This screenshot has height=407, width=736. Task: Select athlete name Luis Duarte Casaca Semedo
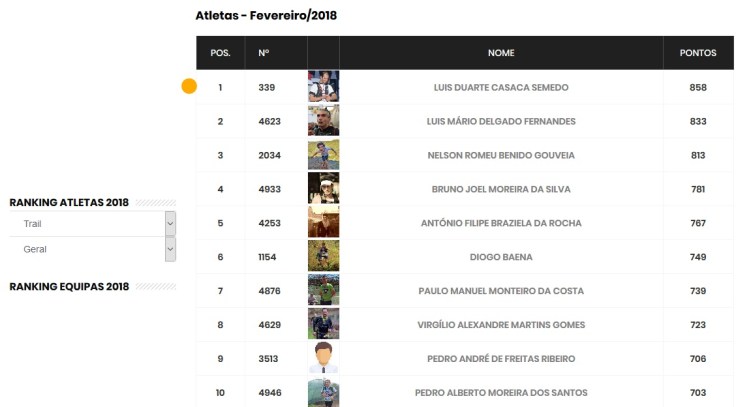501,87
